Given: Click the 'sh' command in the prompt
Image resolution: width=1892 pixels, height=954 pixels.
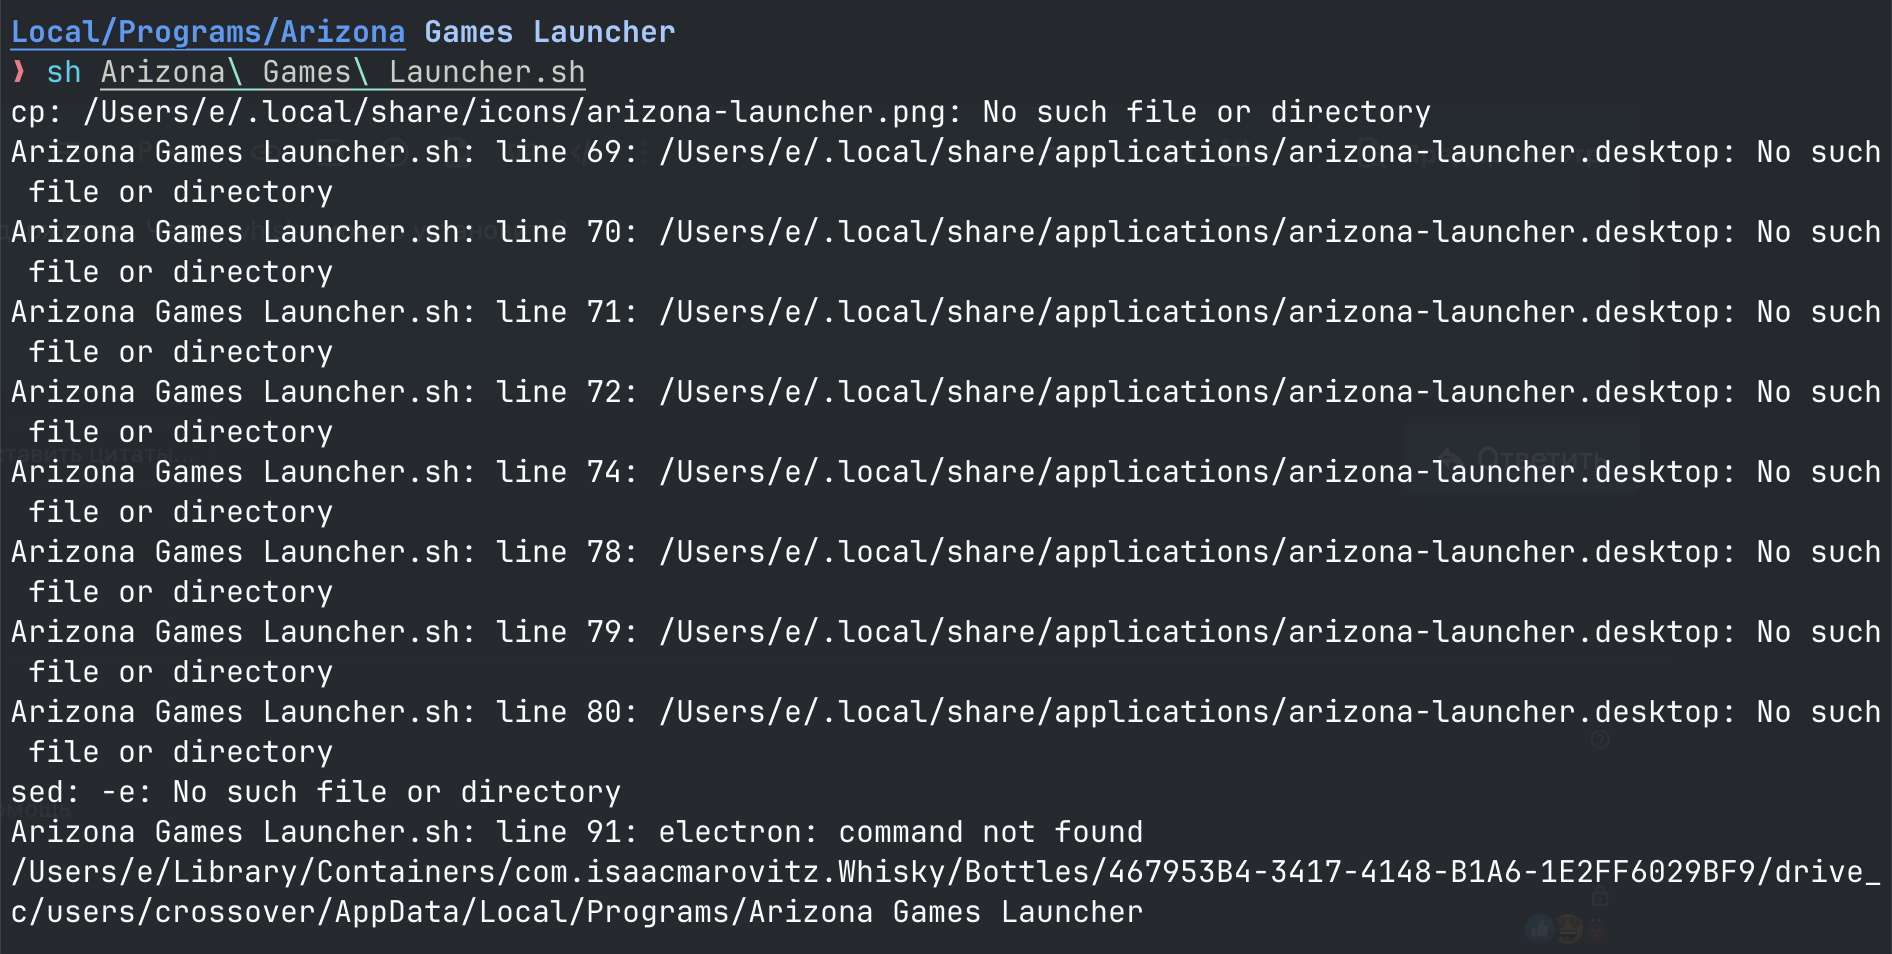Looking at the screenshot, I should coord(63,72).
